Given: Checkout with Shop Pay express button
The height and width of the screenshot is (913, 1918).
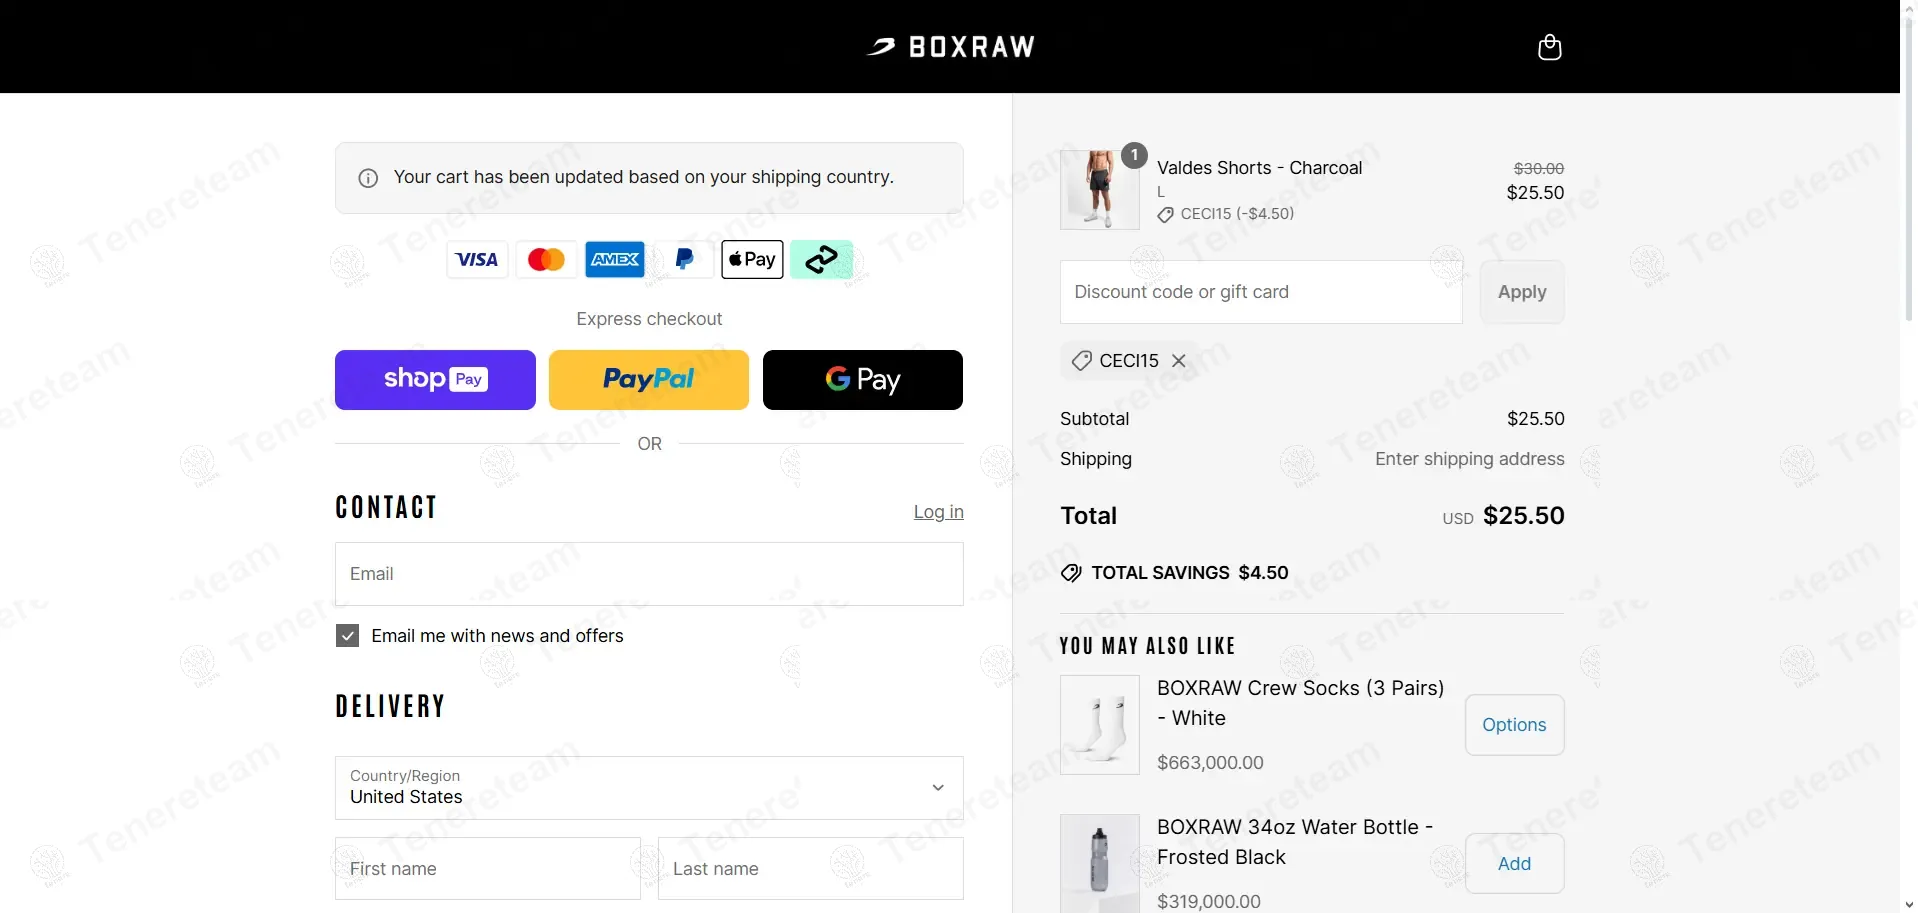Looking at the screenshot, I should tap(435, 379).
